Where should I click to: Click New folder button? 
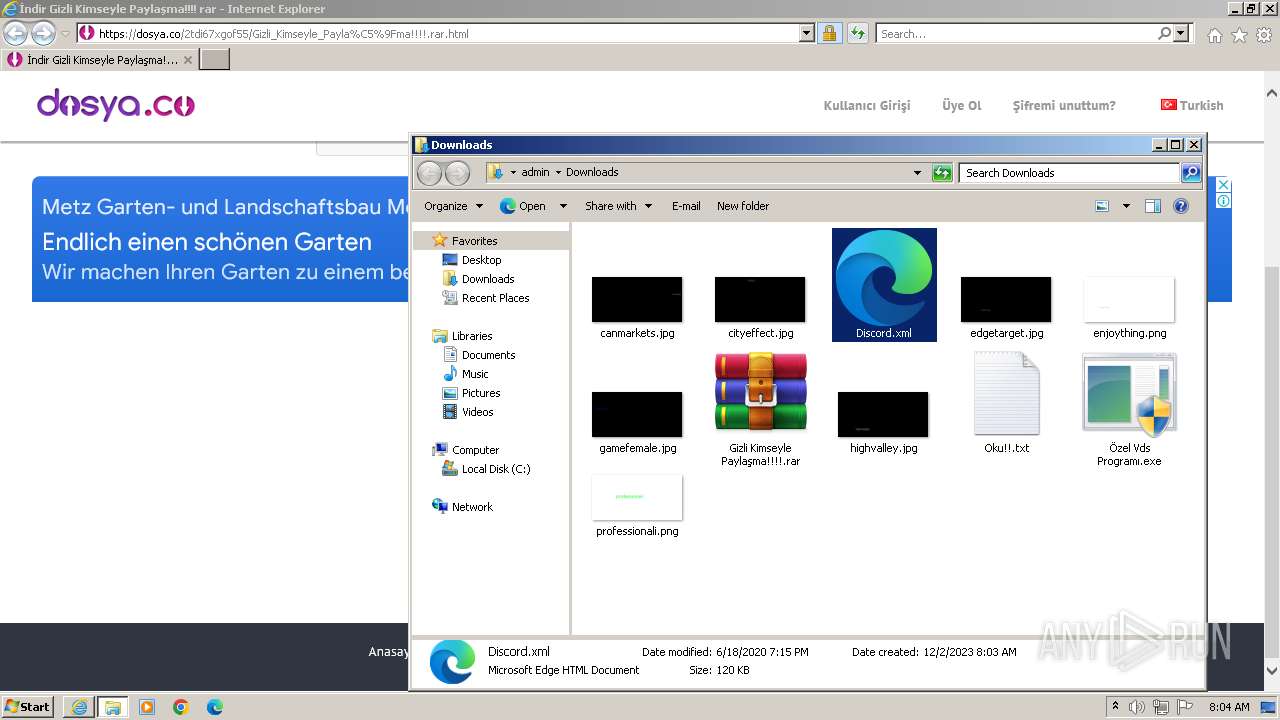click(x=743, y=206)
